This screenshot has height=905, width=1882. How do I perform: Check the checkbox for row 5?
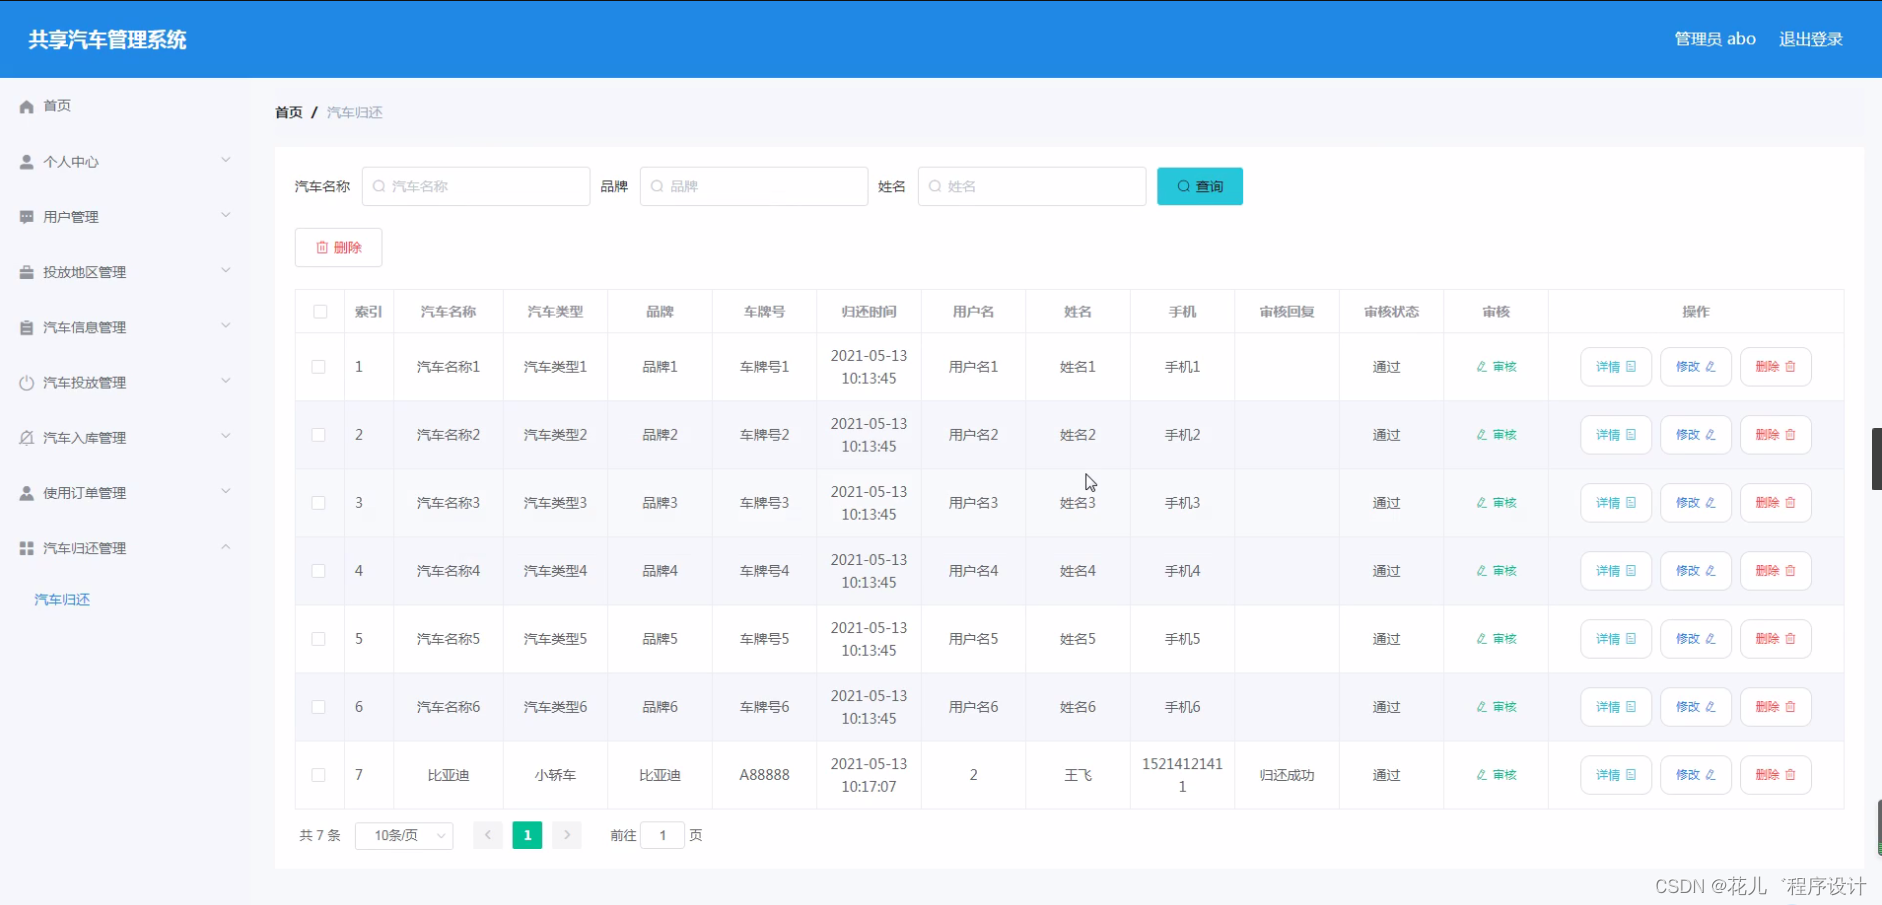click(x=318, y=639)
